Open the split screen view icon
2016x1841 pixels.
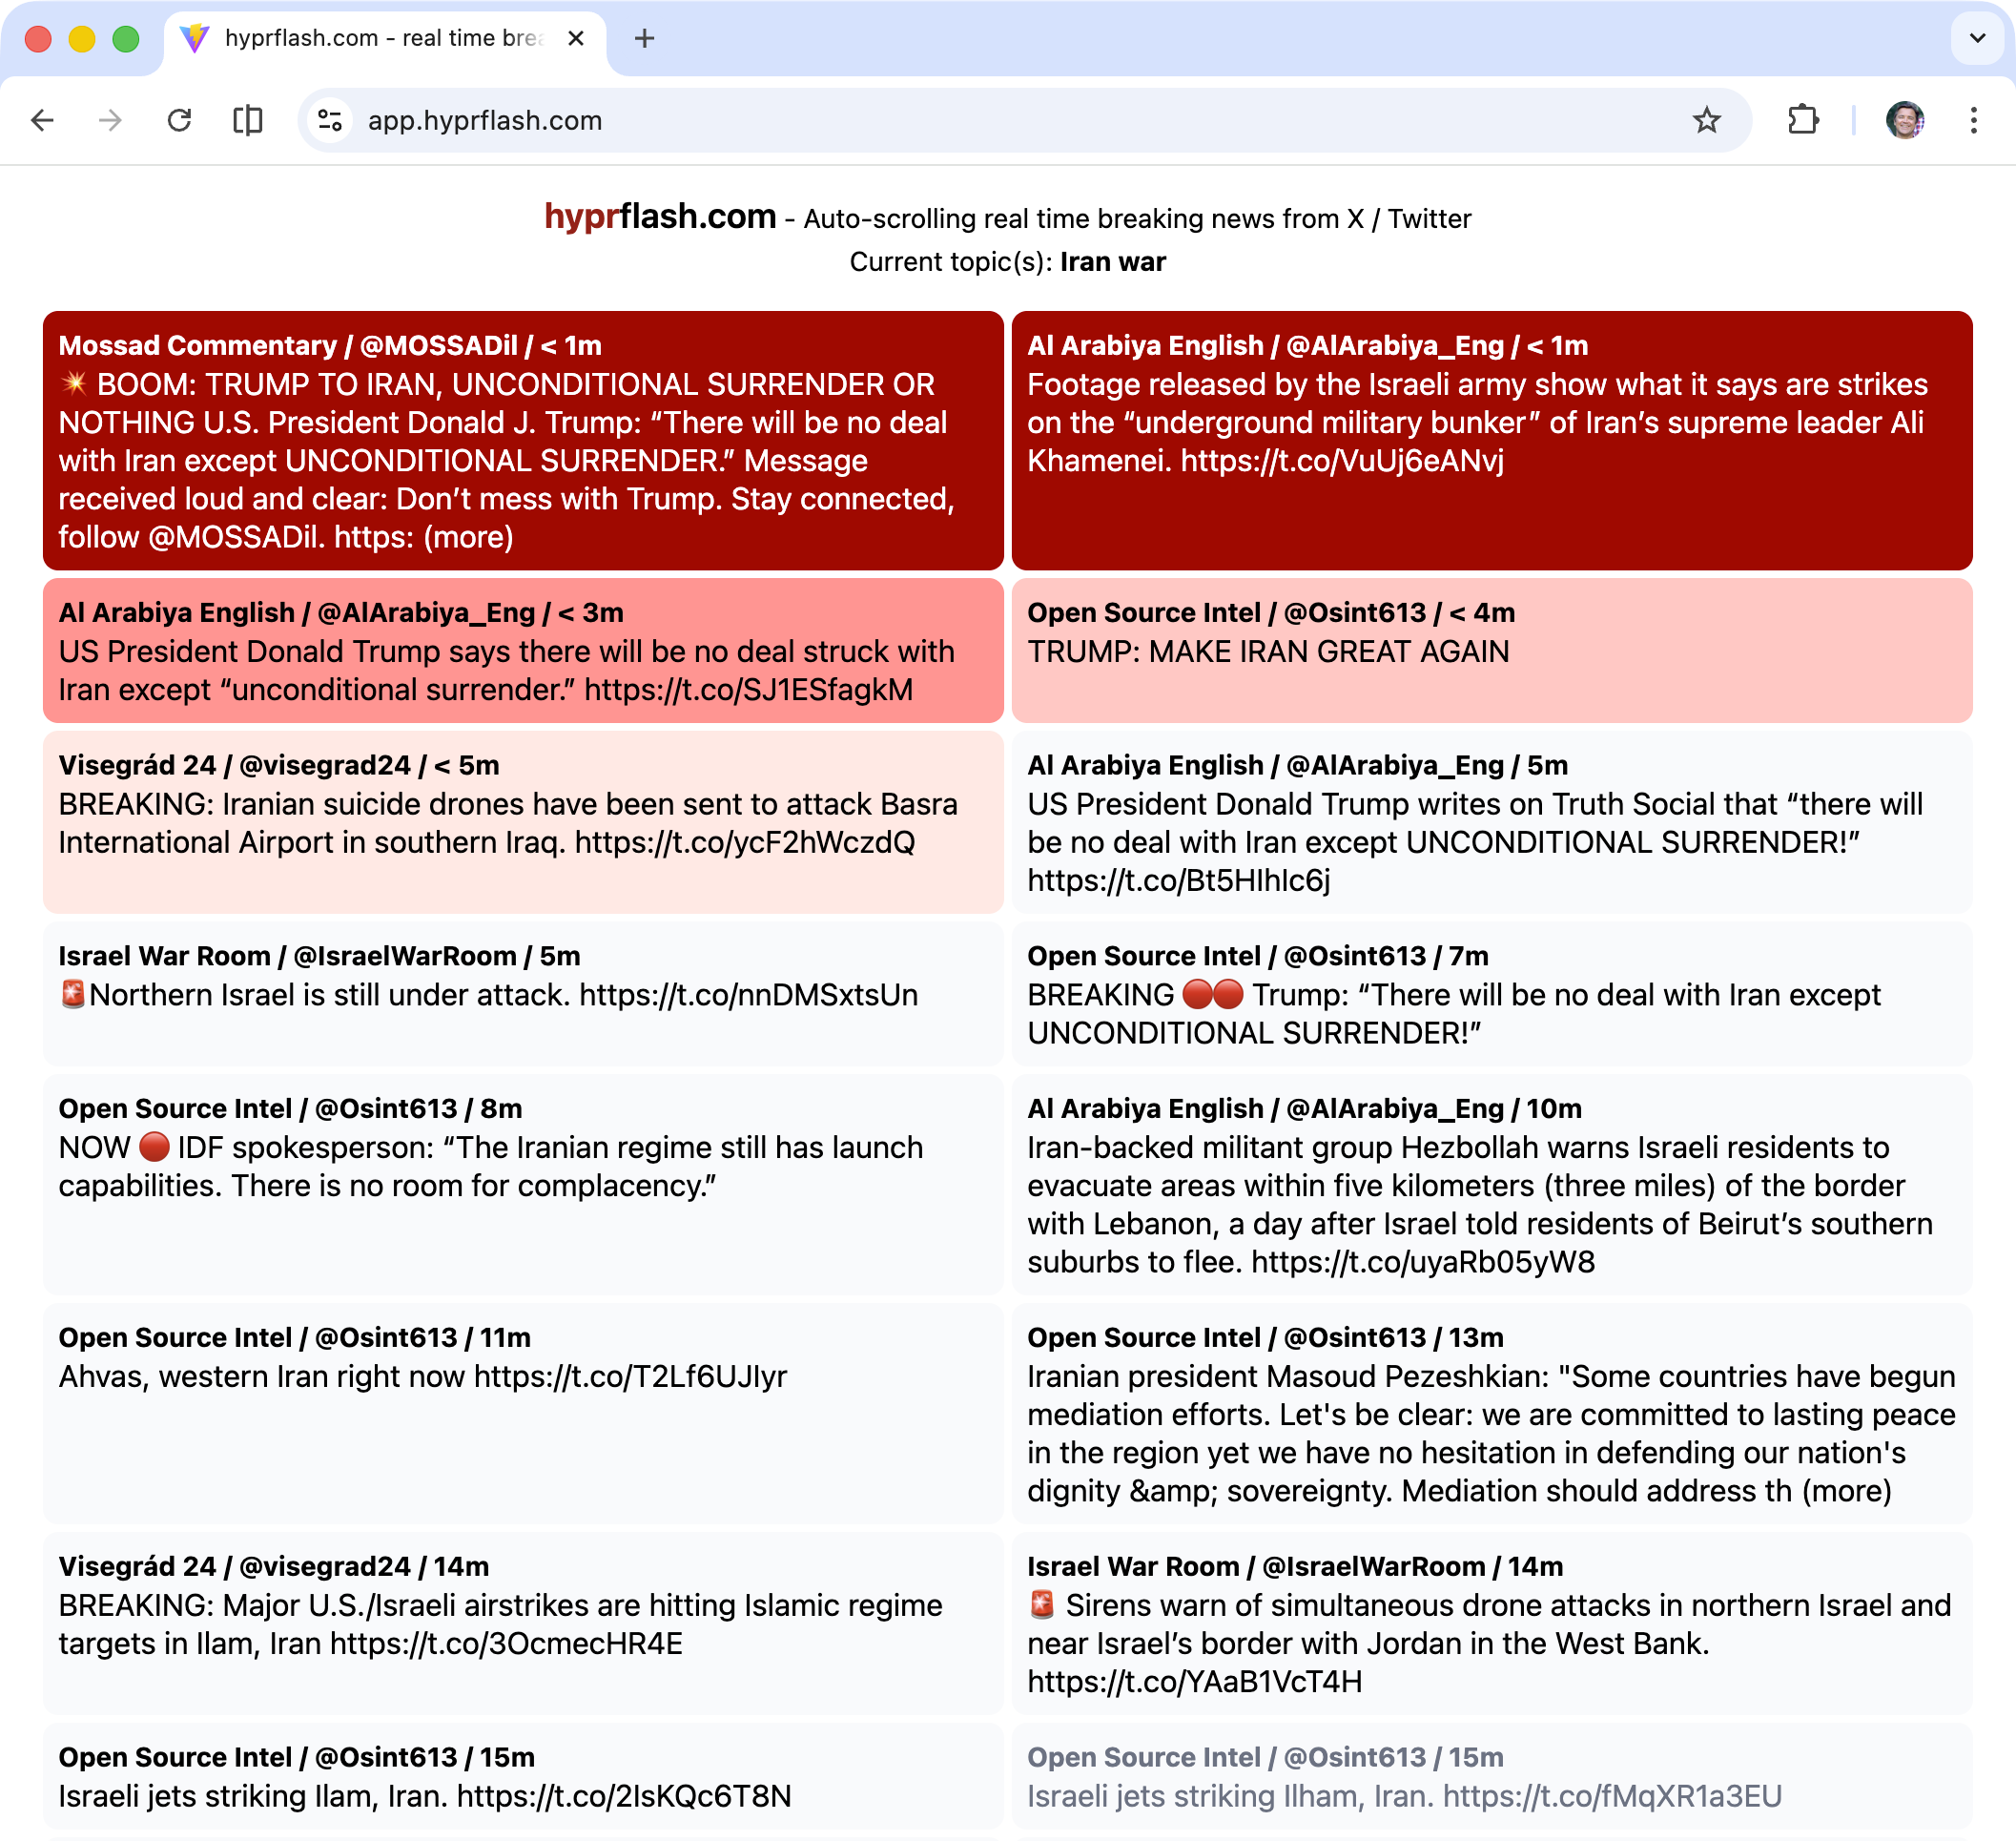[x=248, y=120]
